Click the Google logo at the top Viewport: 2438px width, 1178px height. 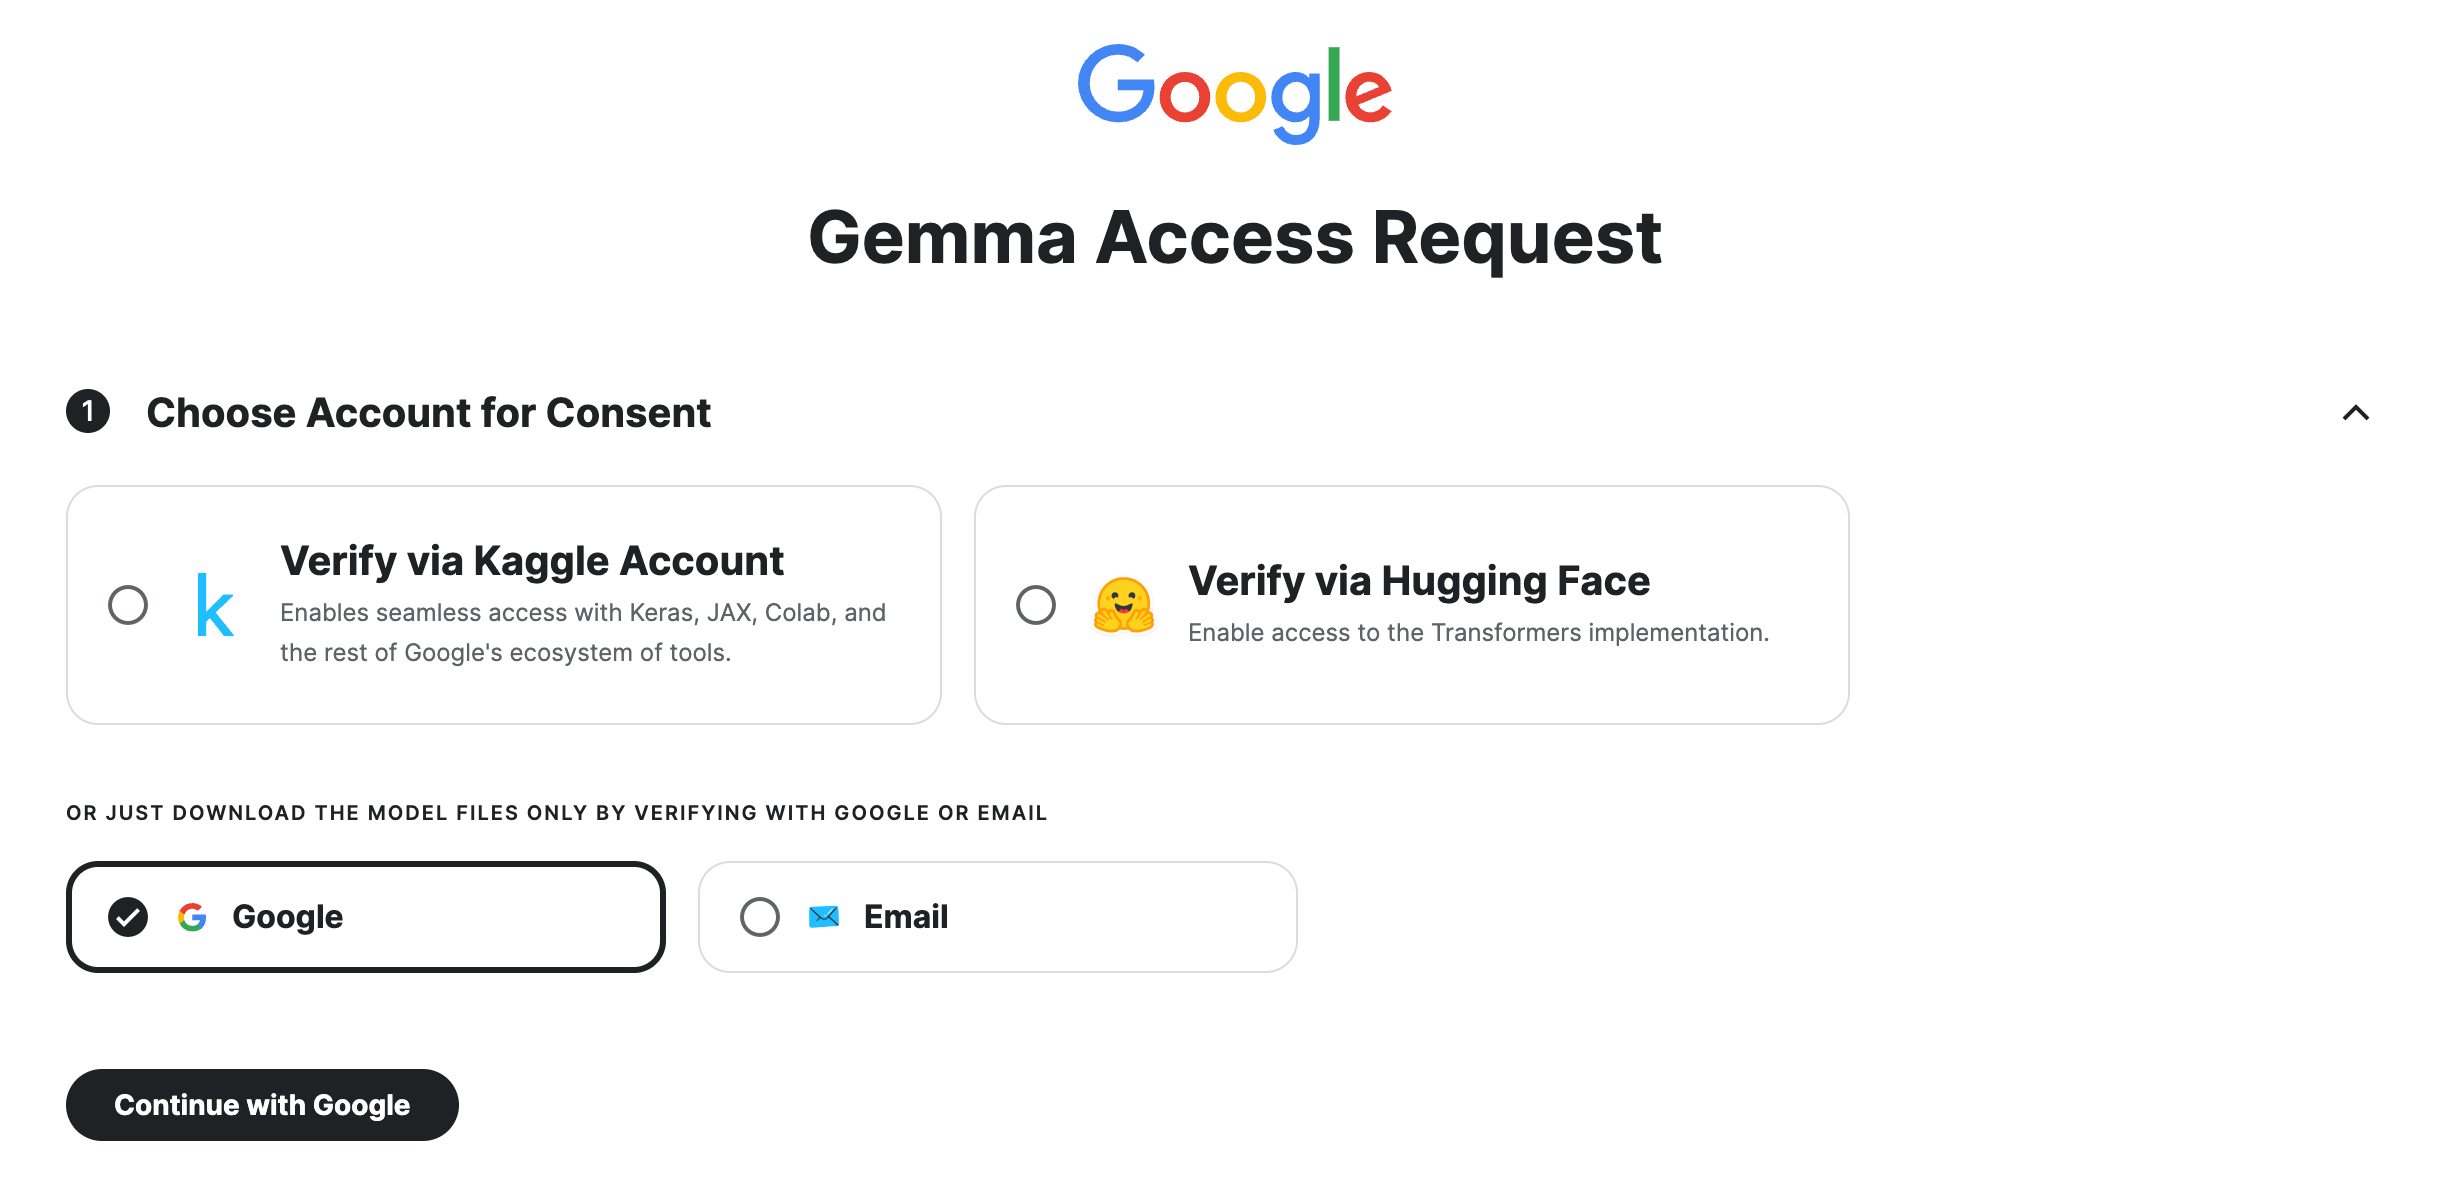1234,92
